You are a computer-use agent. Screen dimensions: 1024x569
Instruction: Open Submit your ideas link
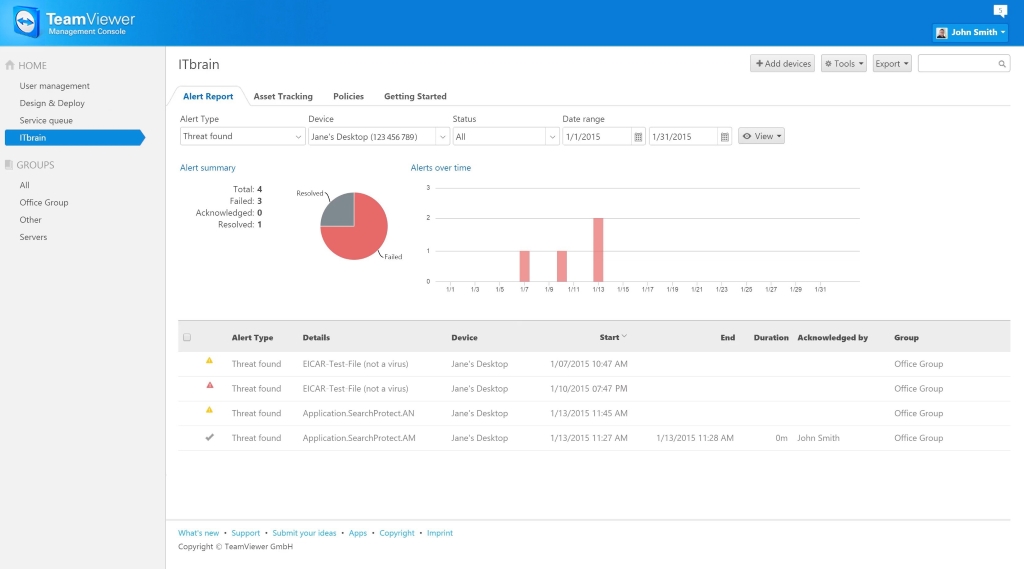pyautogui.click(x=304, y=533)
